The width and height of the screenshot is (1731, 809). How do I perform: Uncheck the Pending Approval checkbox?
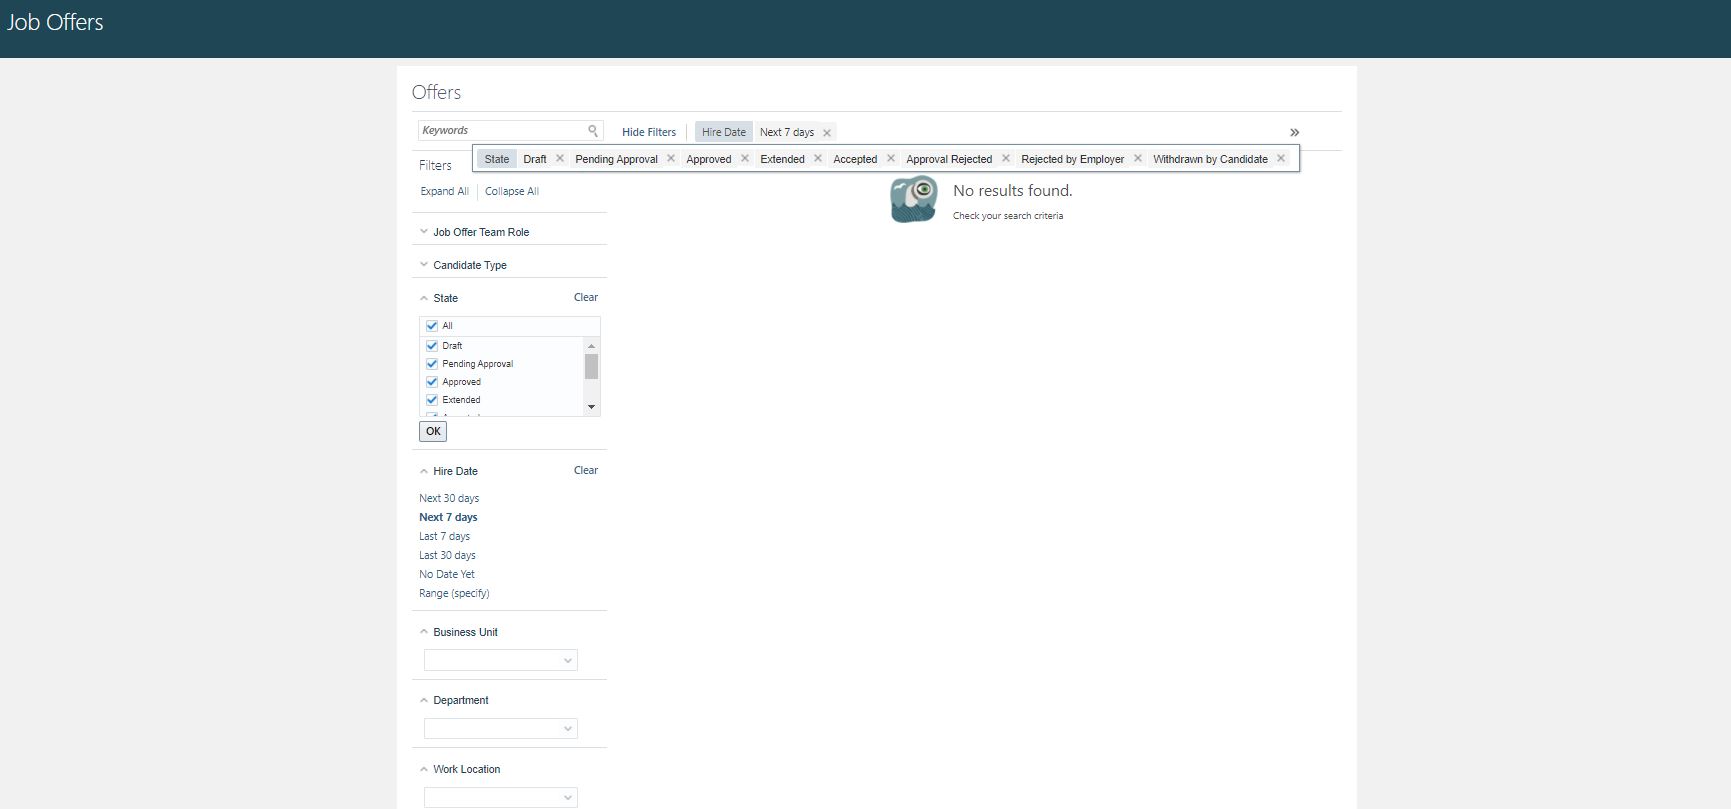click(432, 364)
